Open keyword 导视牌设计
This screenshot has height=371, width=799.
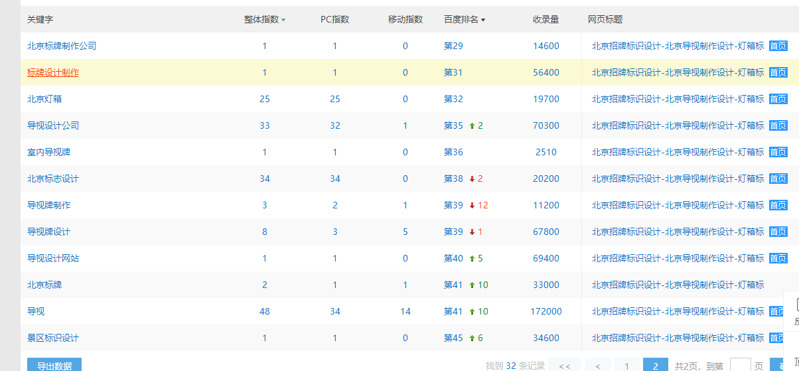(49, 231)
